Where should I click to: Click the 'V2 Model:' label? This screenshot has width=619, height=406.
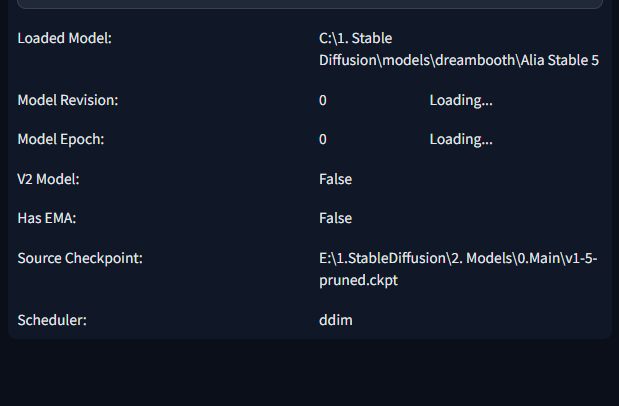[49, 179]
